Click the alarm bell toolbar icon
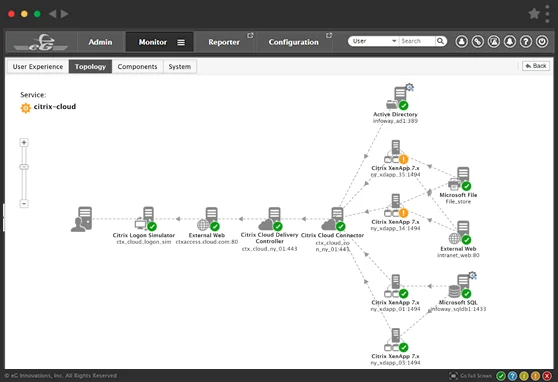 point(510,42)
